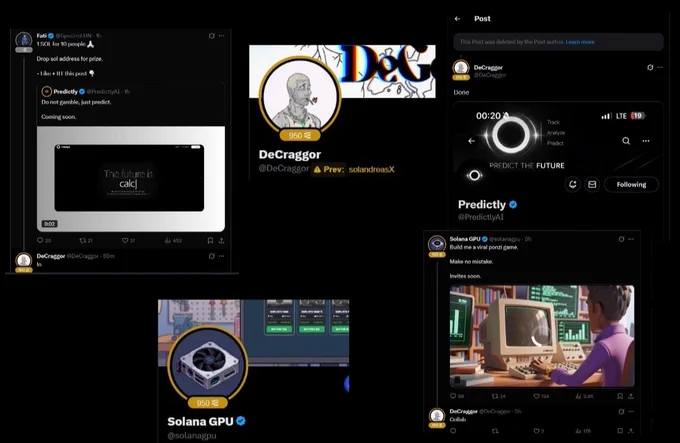Like DeCraggor's "Collab" reply

click(x=536, y=430)
